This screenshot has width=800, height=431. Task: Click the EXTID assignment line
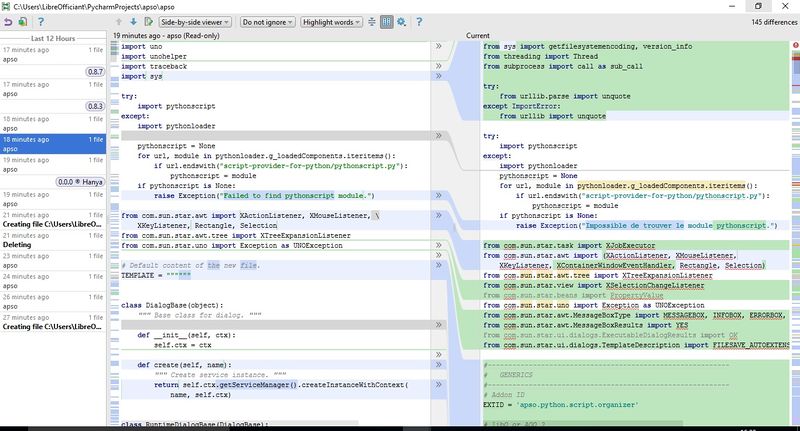click(561, 404)
